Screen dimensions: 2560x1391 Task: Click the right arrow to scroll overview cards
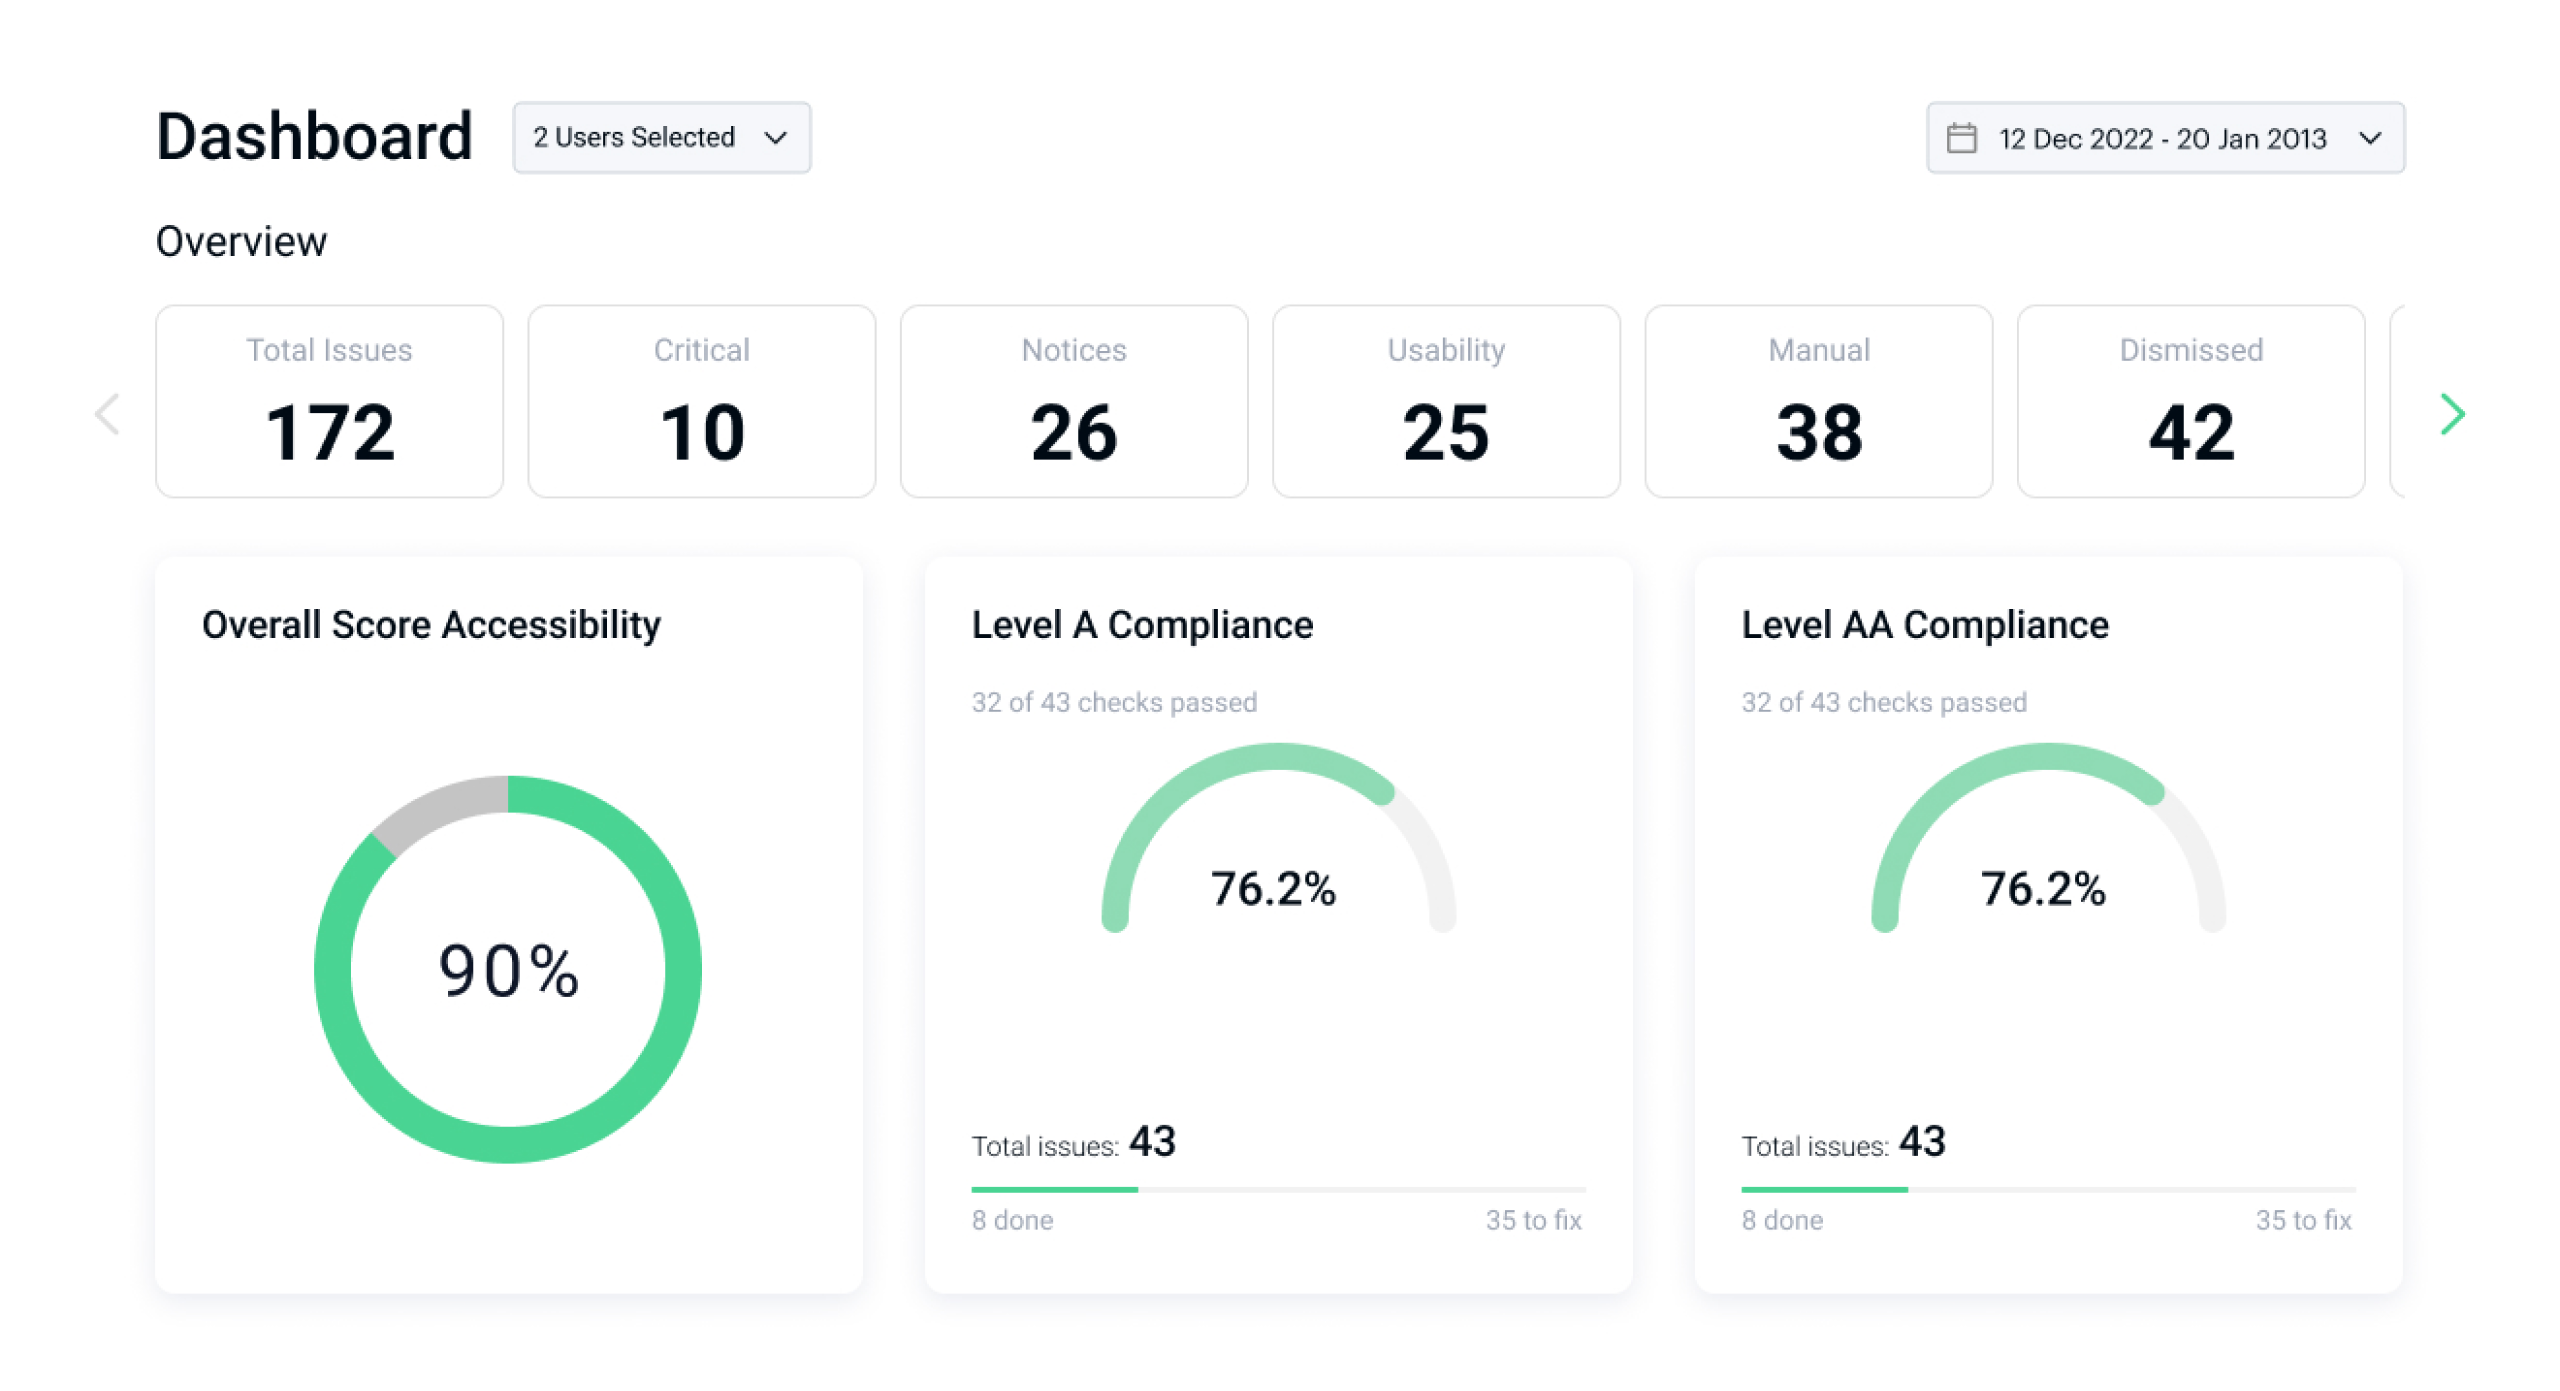click(2451, 413)
